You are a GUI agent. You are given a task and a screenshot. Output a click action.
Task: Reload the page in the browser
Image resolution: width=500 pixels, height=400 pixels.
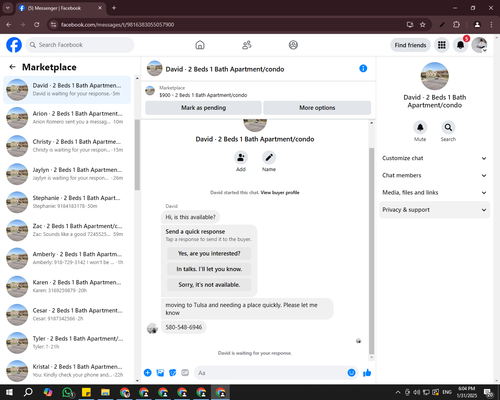37,25
